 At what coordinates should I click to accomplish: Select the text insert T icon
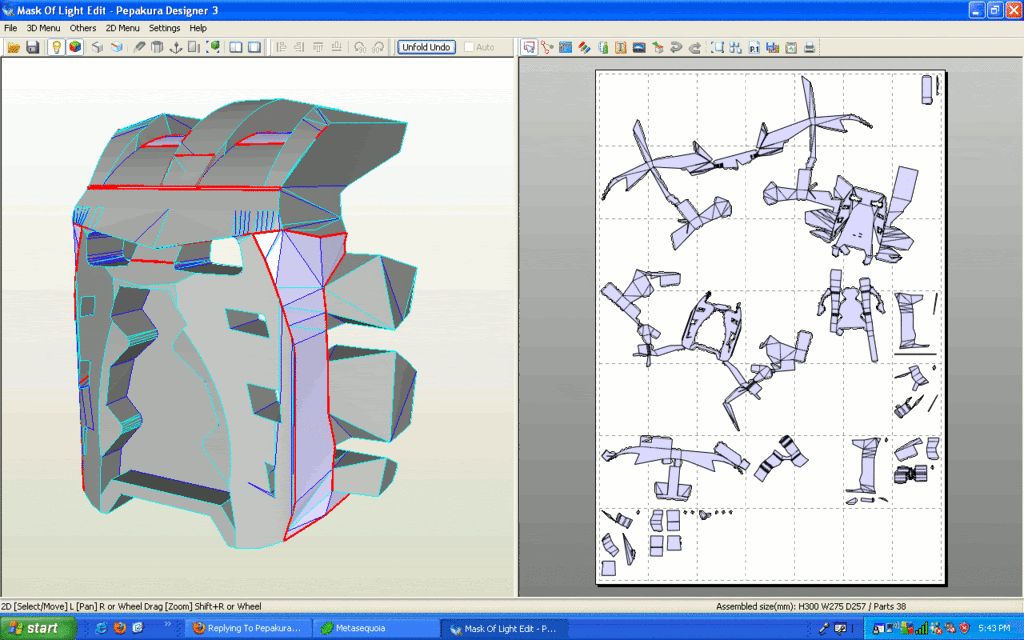[621, 47]
